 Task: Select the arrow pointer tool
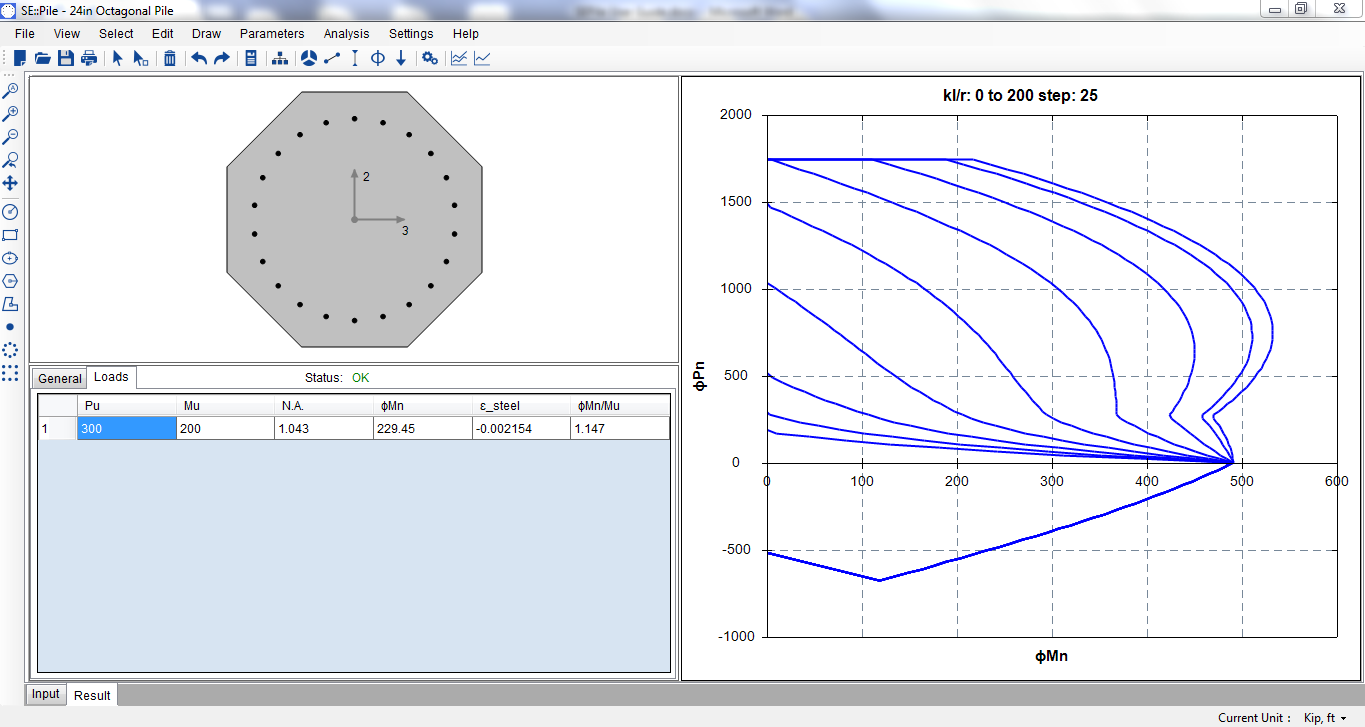point(117,58)
